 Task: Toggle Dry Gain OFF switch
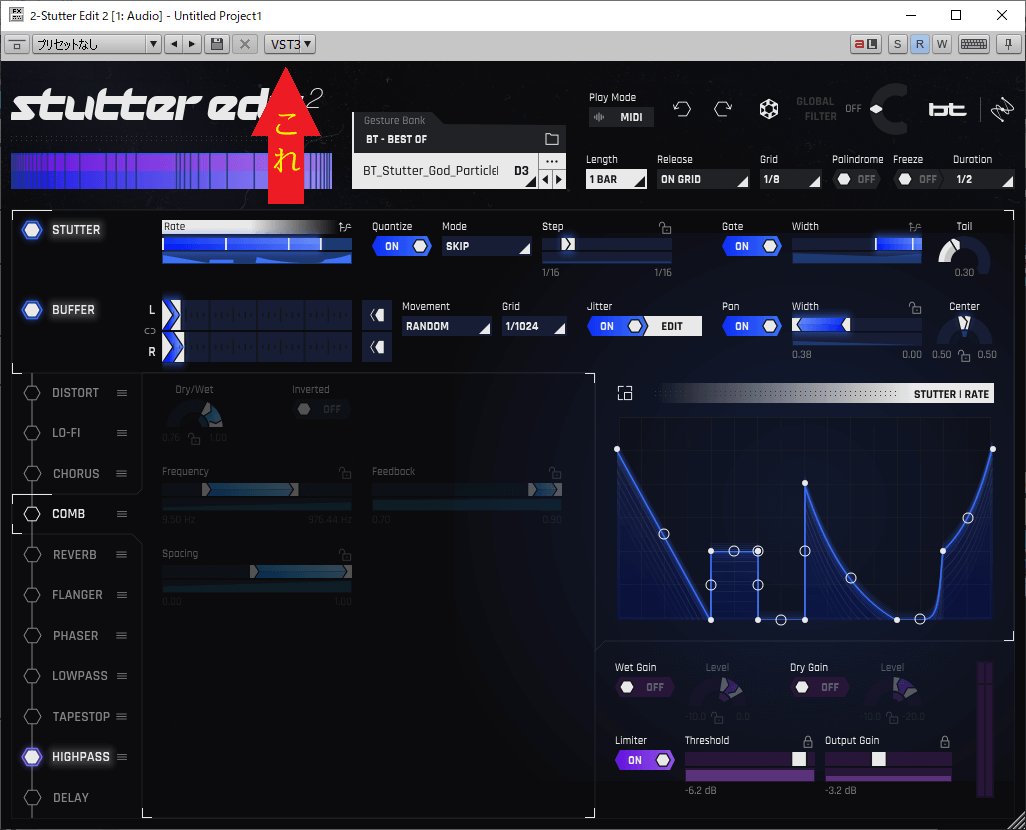click(820, 687)
